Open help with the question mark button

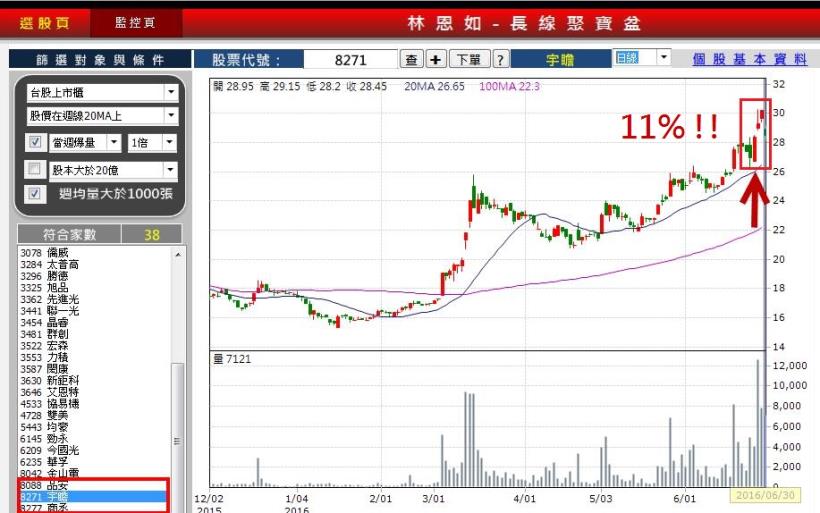[x=500, y=60]
